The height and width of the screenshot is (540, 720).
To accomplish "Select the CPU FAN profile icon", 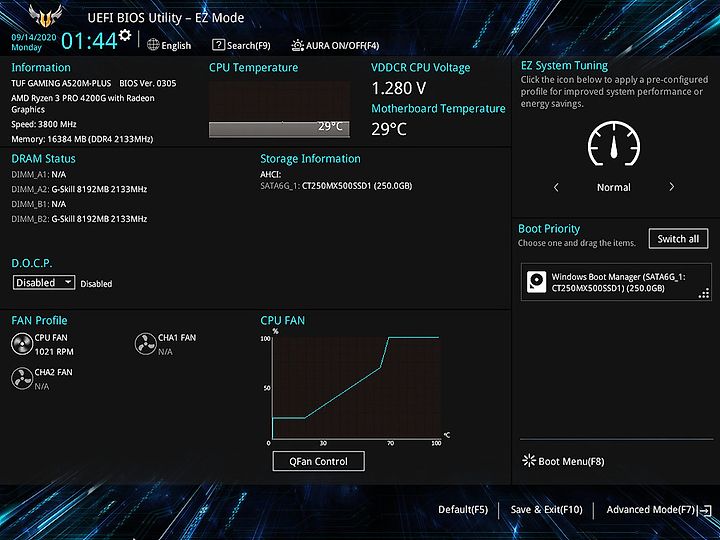I will click(22, 344).
